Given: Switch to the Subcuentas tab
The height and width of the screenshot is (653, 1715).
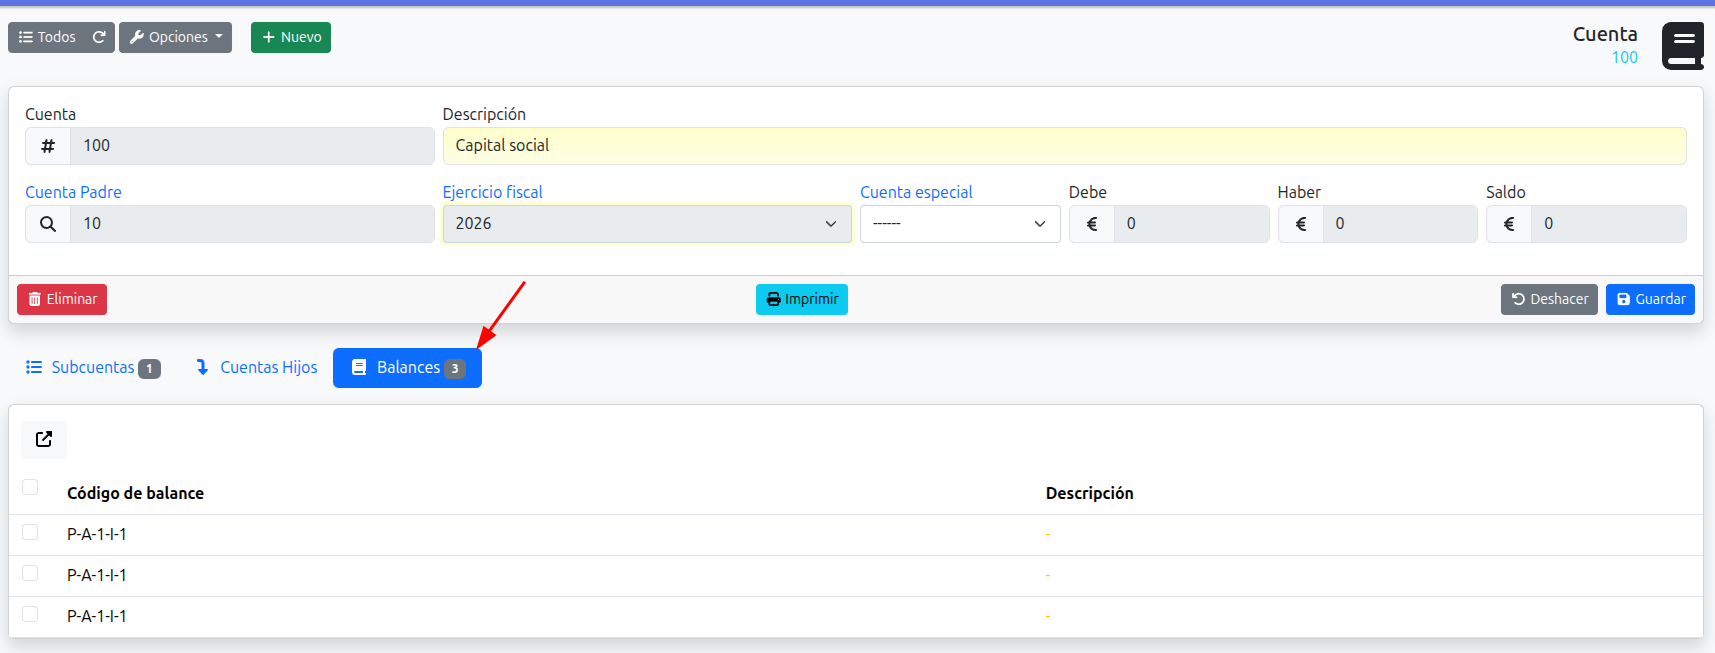Looking at the screenshot, I should [x=92, y=368].
